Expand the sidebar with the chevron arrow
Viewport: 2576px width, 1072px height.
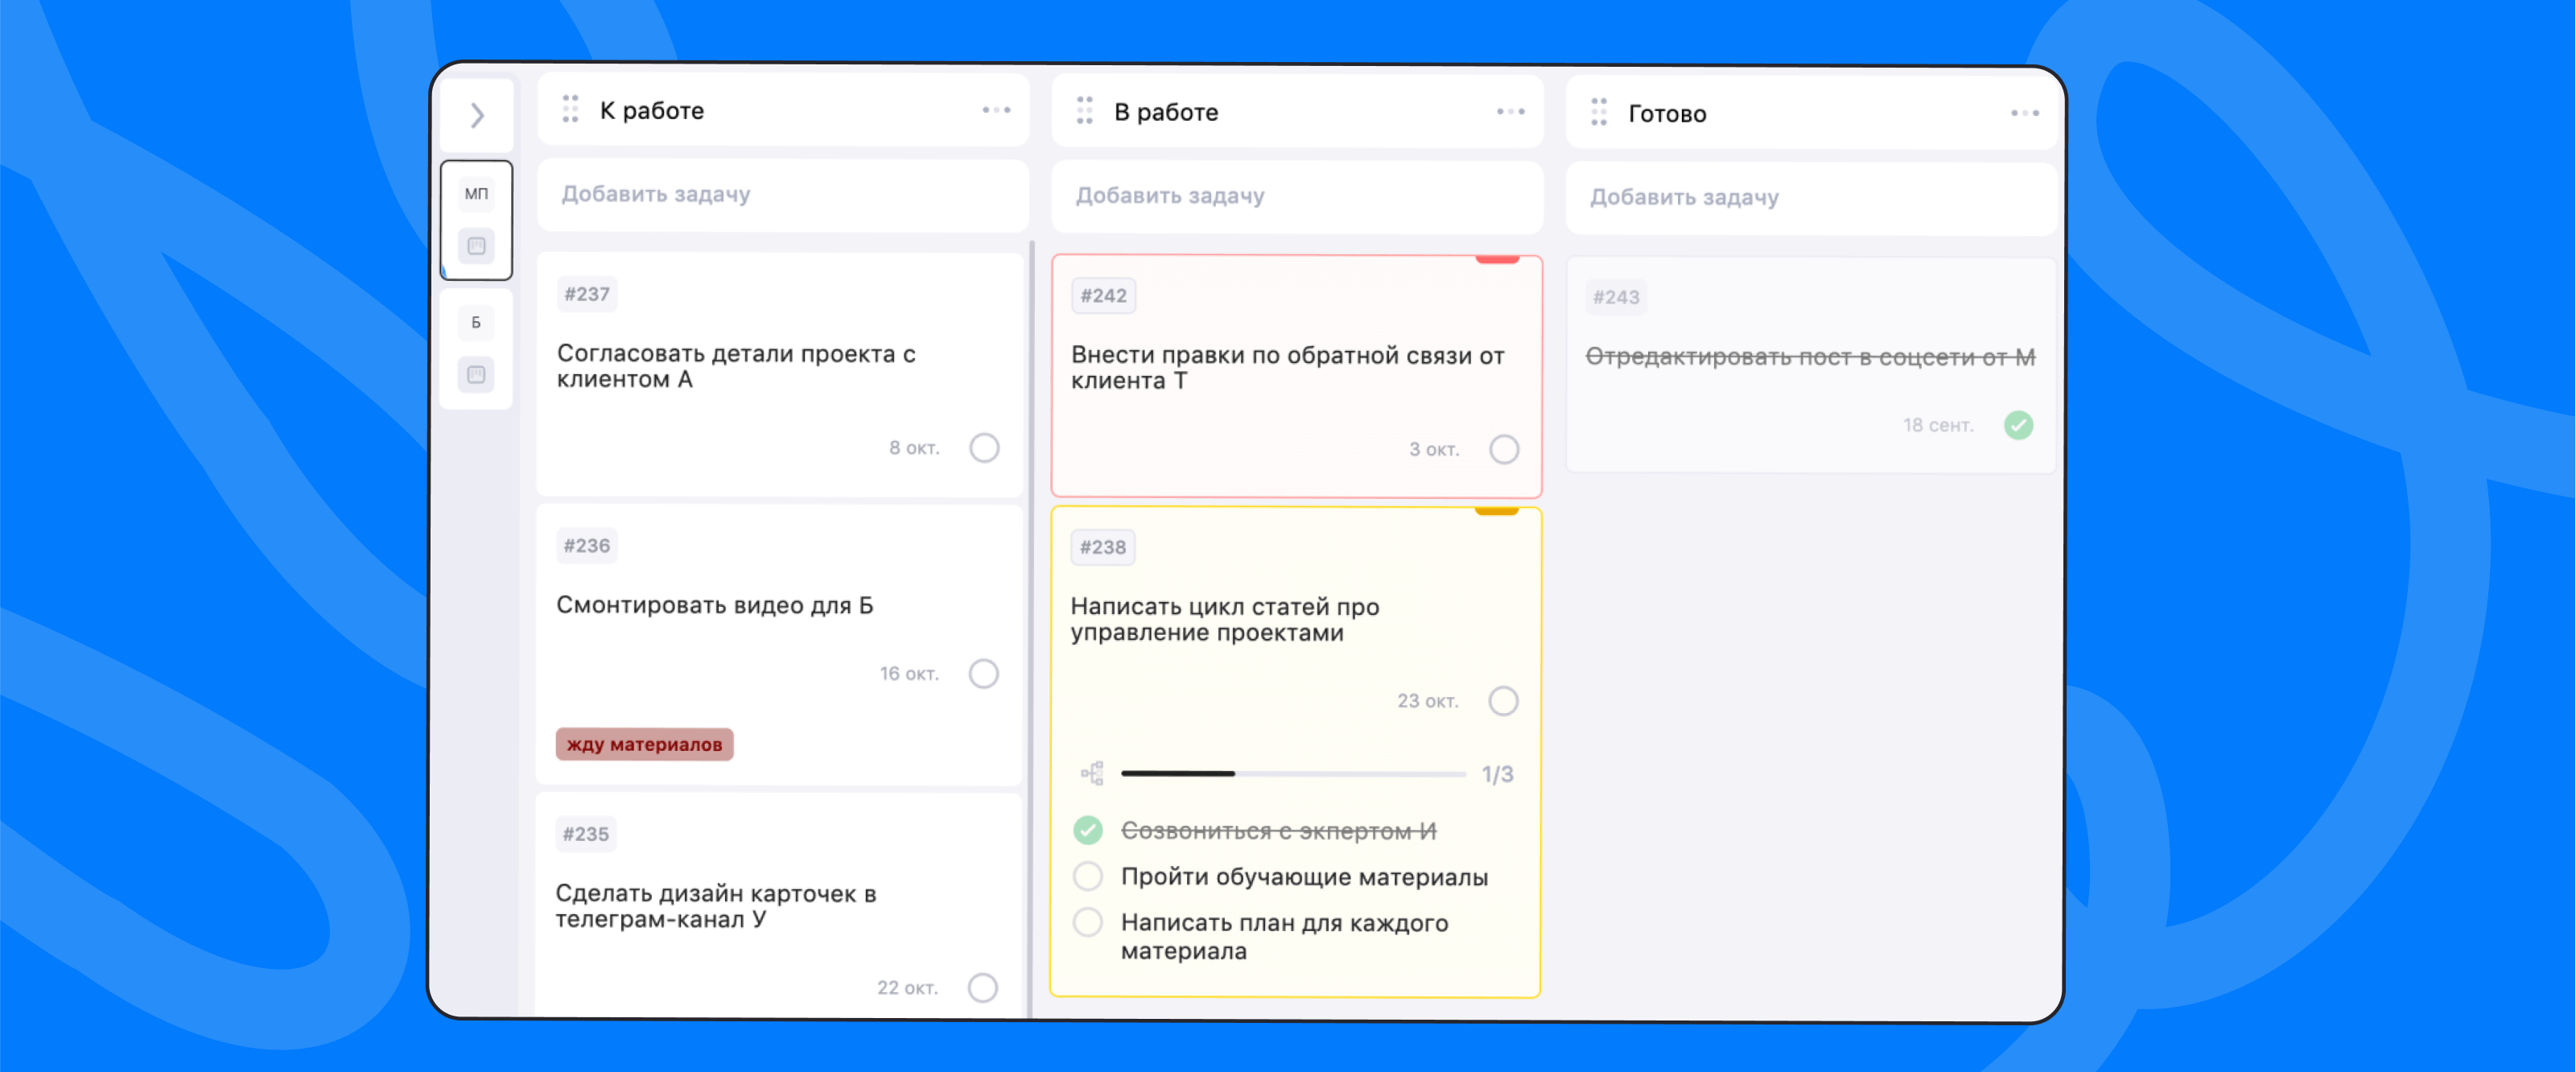(x=477, y=116)
